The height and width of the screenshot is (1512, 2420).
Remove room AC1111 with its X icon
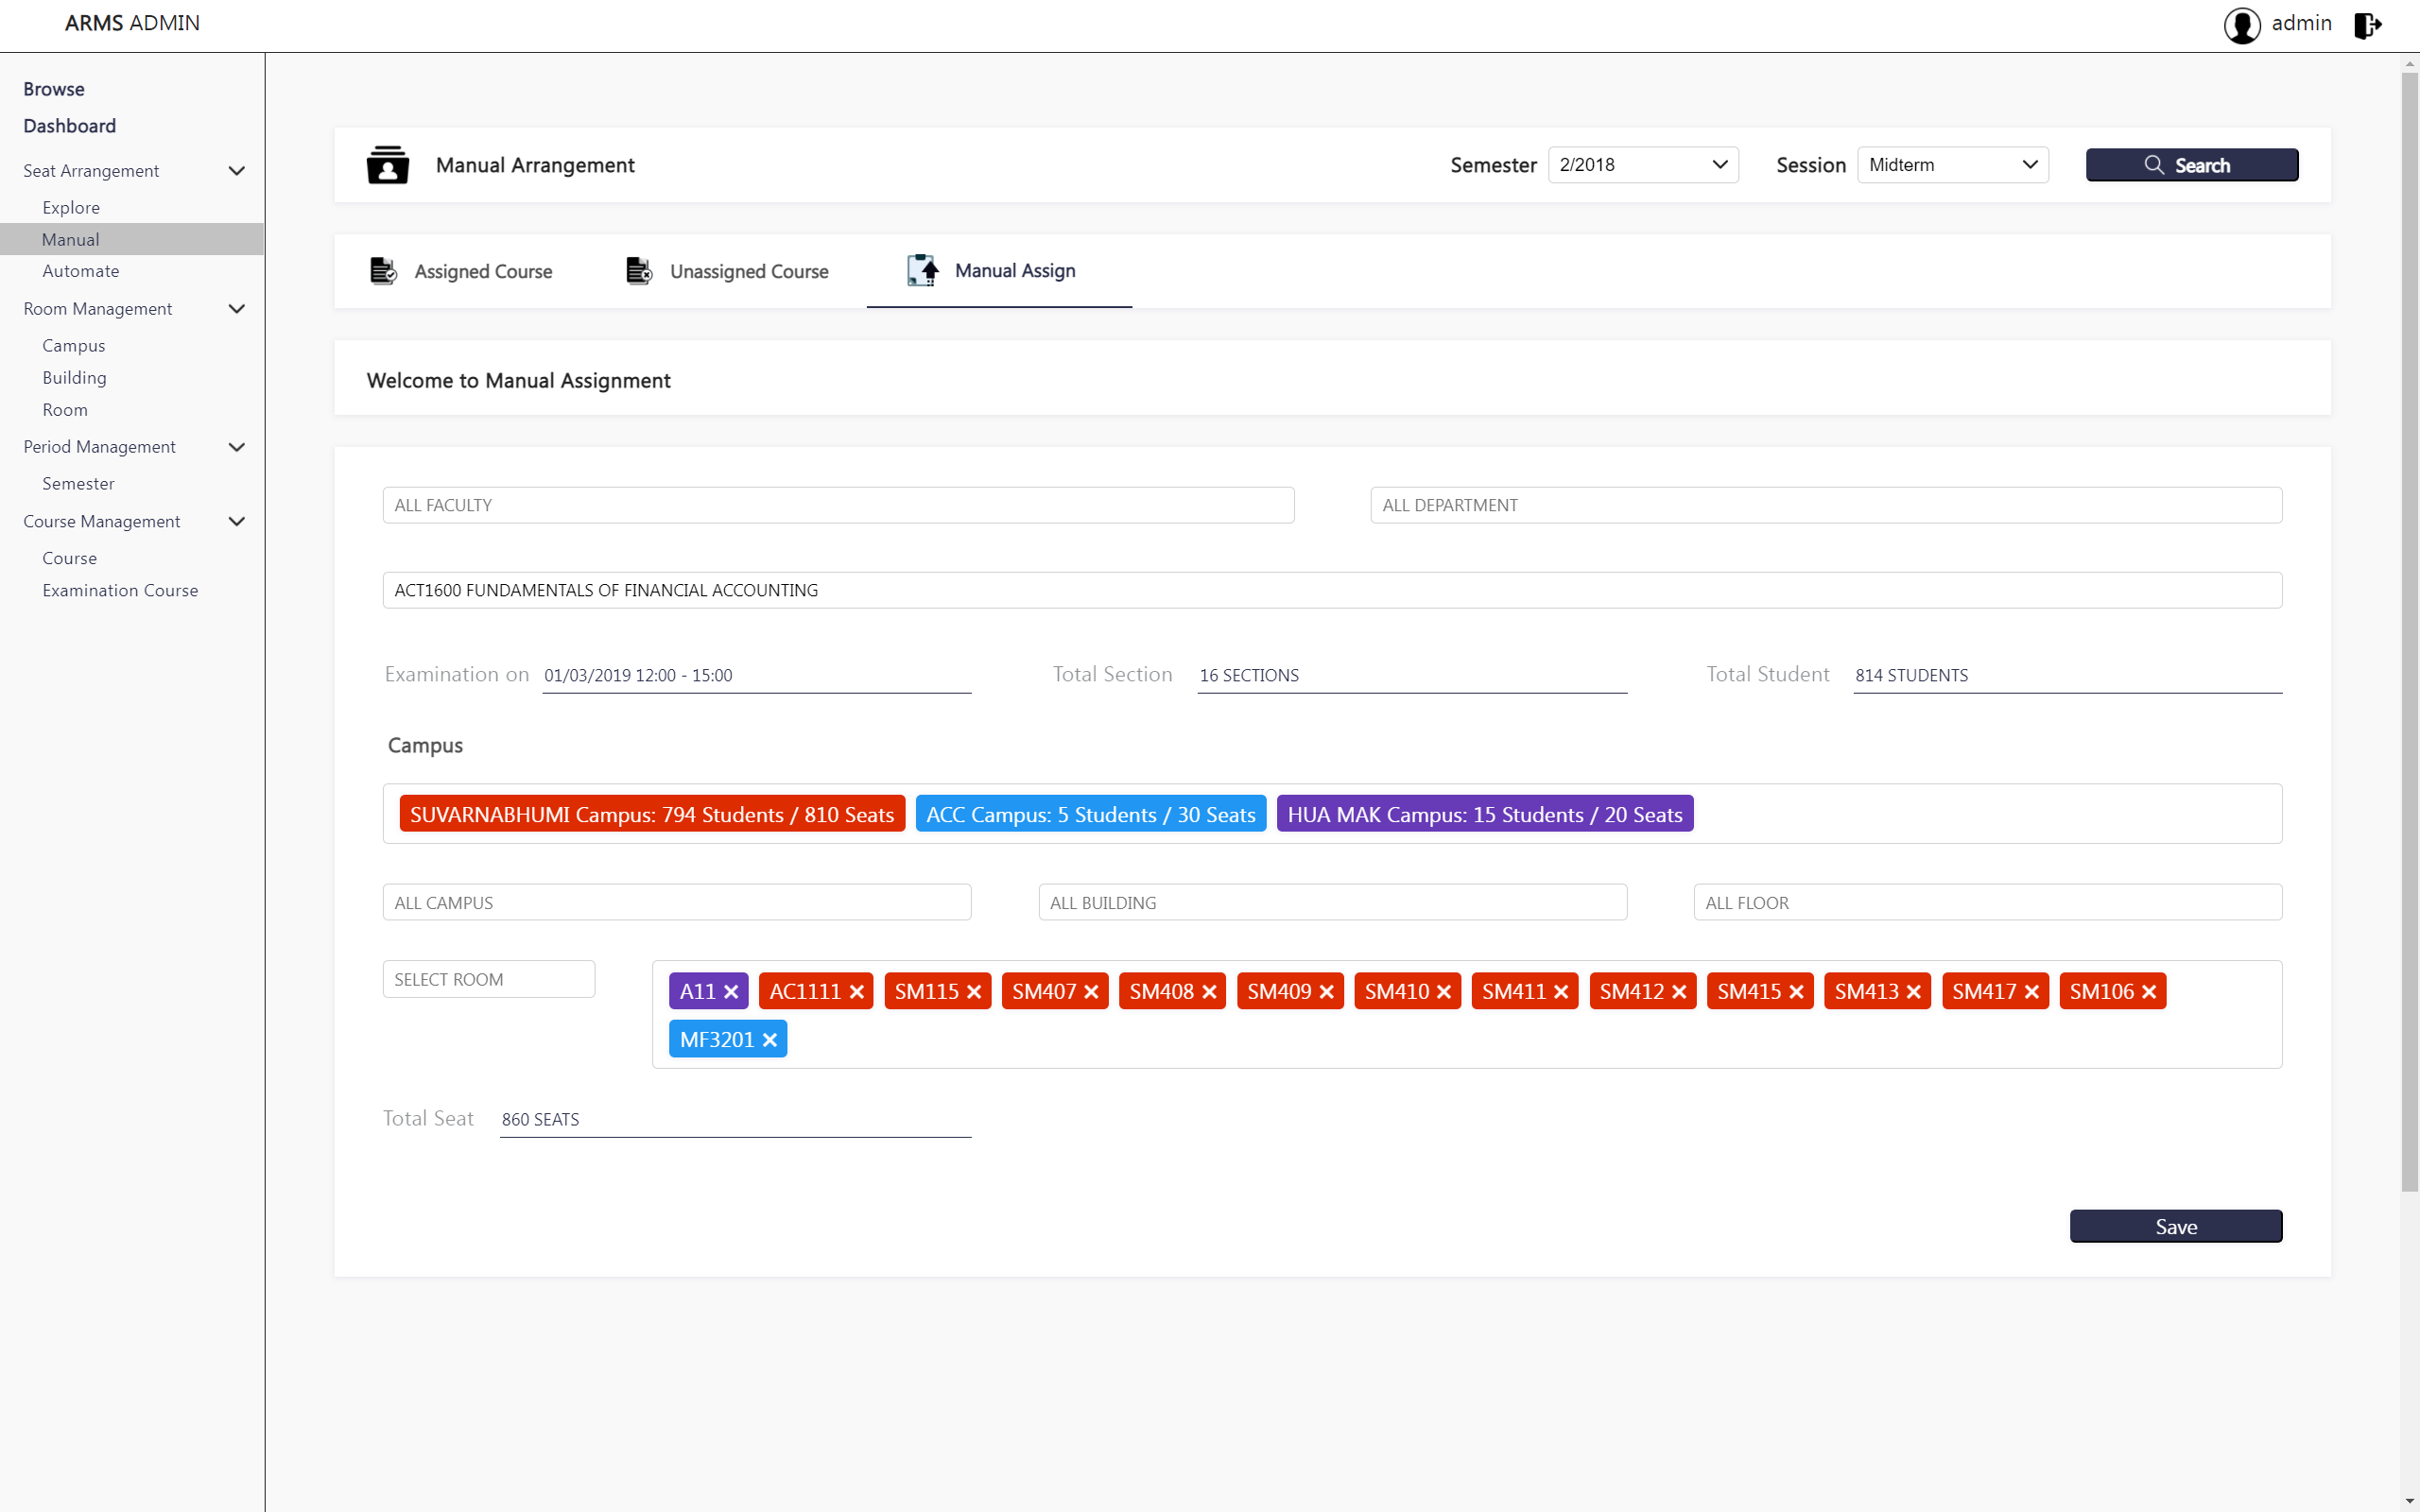[x=857, y=991]
